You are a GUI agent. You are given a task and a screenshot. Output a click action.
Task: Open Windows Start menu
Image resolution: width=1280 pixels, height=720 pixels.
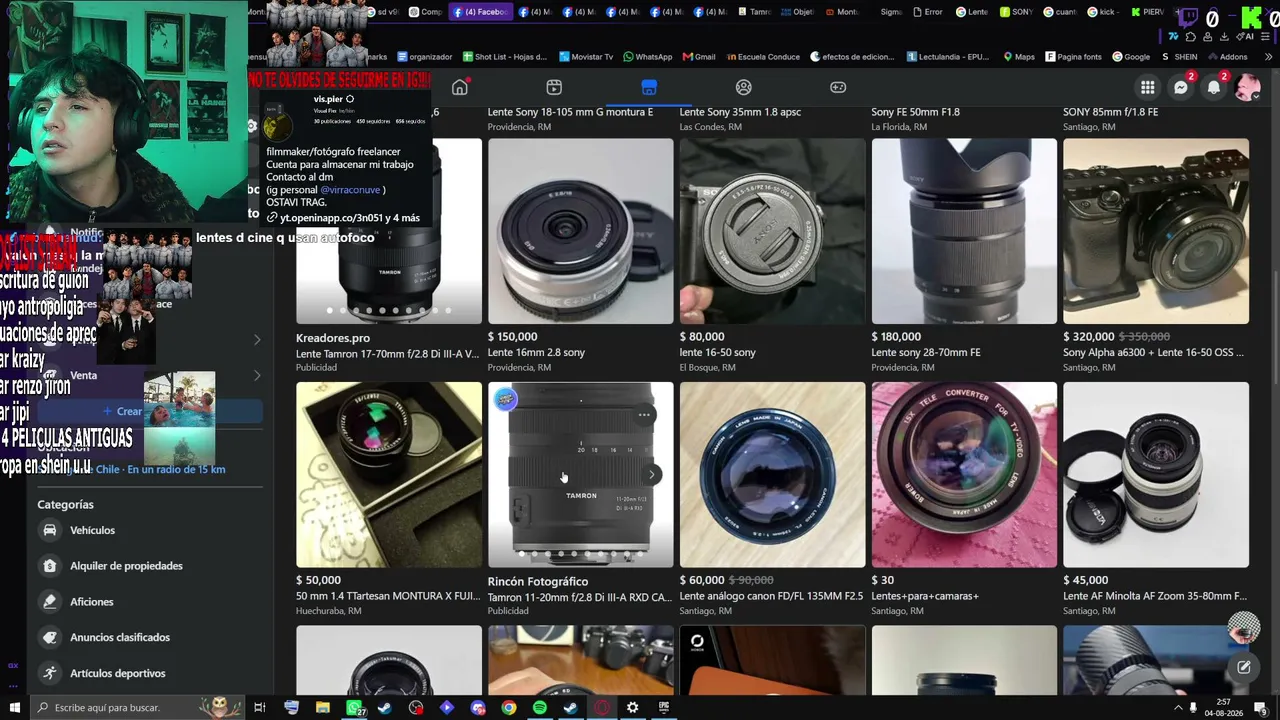(x=14, y=708)
